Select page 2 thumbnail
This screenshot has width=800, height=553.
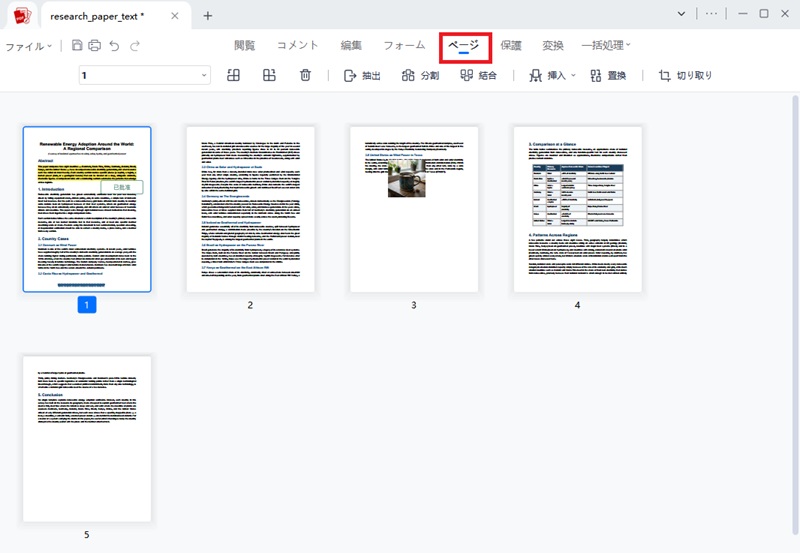pos(251,209)
